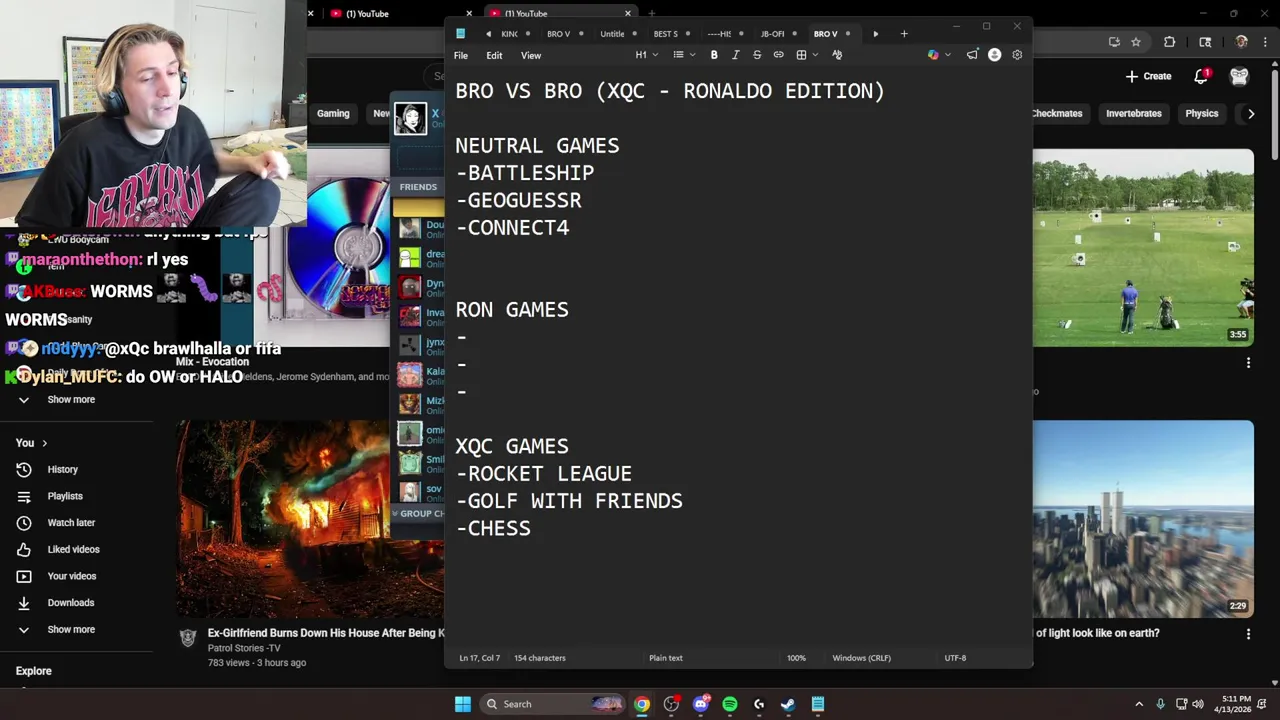Viewport: 1280px width, 720px height.
Task: Open Spotify from the taskbar
Action: tap(730, 704)
